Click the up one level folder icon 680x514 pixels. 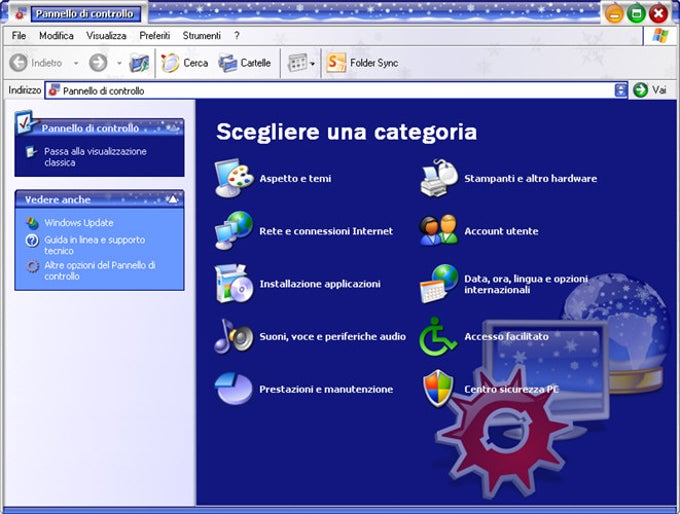point(139,63)
